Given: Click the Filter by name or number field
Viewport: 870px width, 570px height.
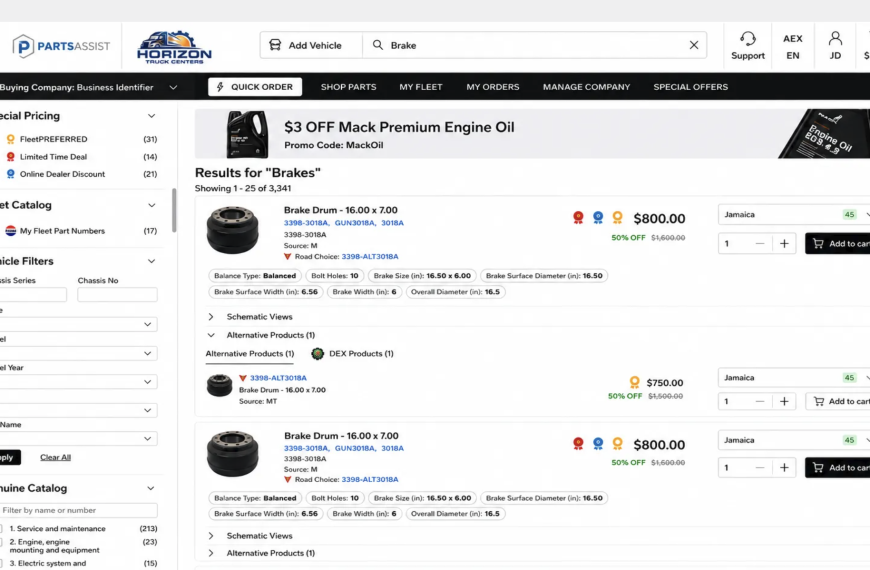Looking at the screenshot, I should point(78,510).
